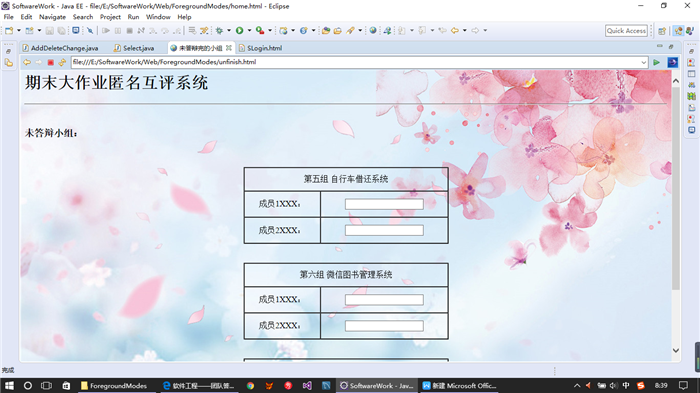Click the Open Web Browser globe icon

click(x=373, y=30)
